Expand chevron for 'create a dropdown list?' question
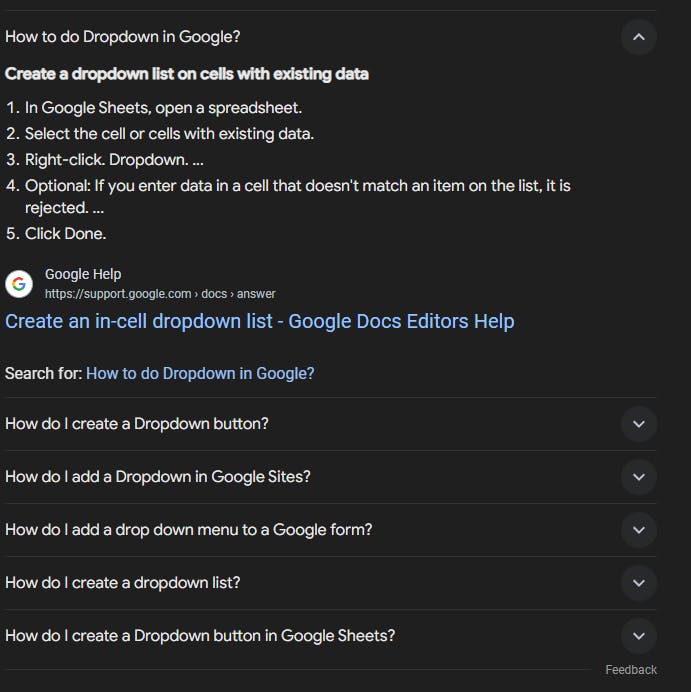Image resolution: width=691 pixels, height=692 pixels. [x=639, y=583]
